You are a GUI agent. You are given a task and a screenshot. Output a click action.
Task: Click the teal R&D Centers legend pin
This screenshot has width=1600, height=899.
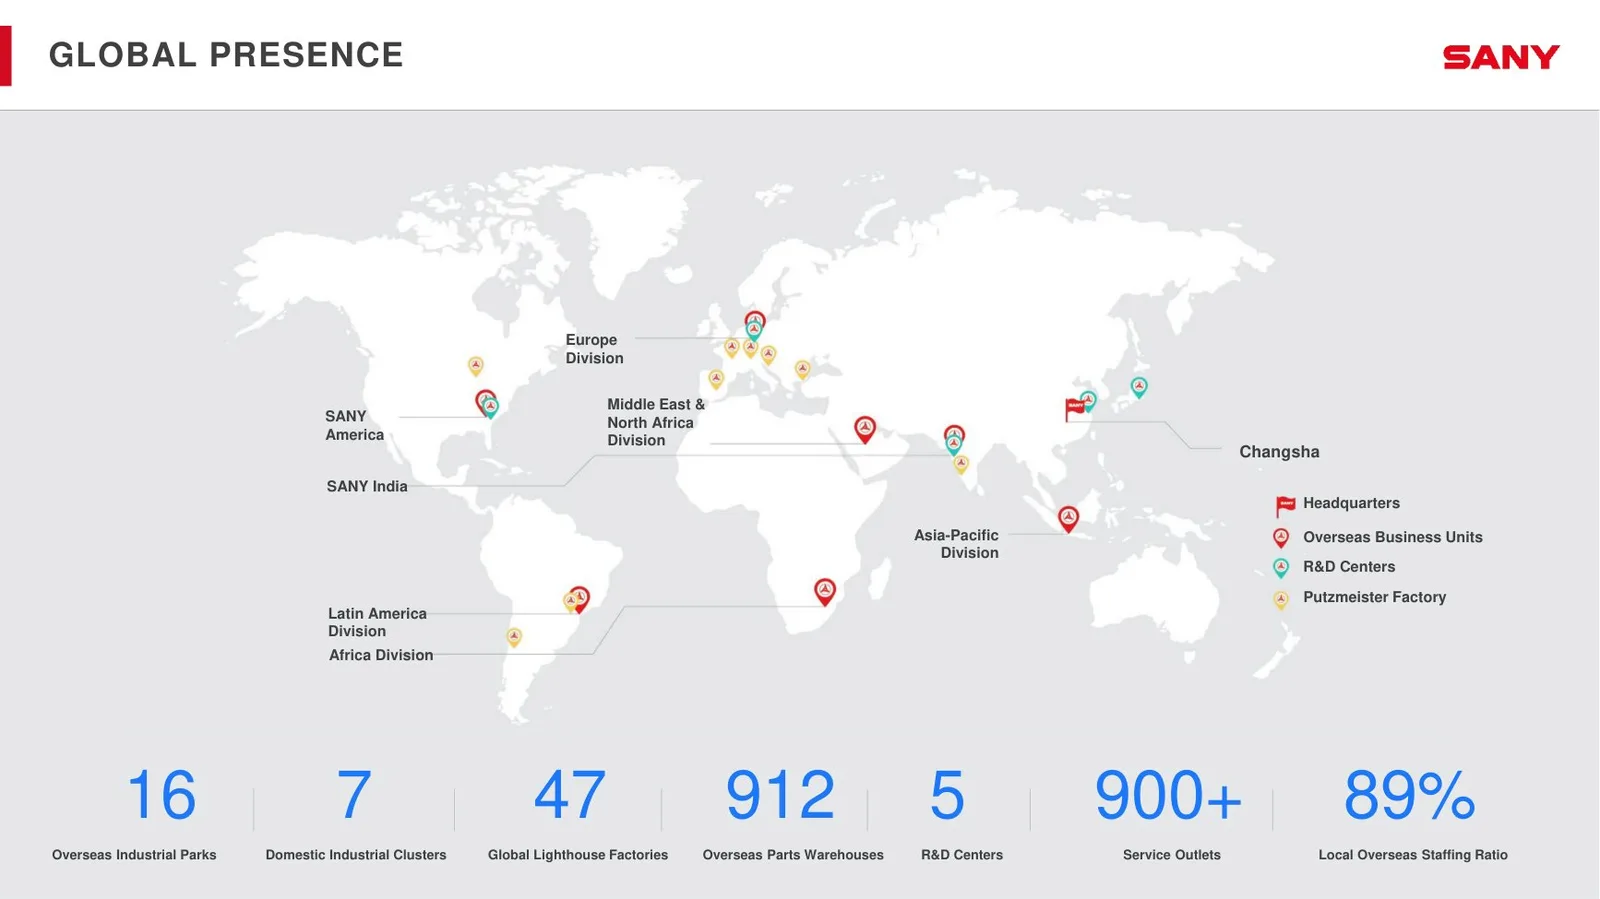pyautogui.click(x=1281, y=568)
